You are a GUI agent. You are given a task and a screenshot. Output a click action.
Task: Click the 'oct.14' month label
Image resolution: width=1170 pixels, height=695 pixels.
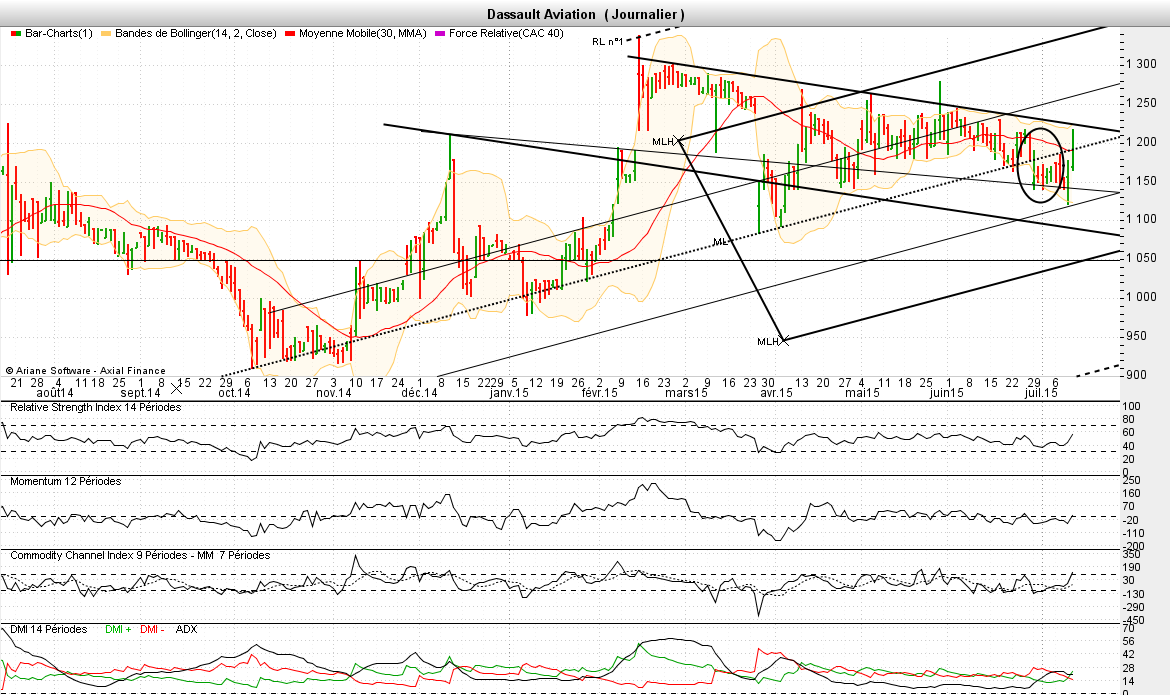click(x=234, y=393)
